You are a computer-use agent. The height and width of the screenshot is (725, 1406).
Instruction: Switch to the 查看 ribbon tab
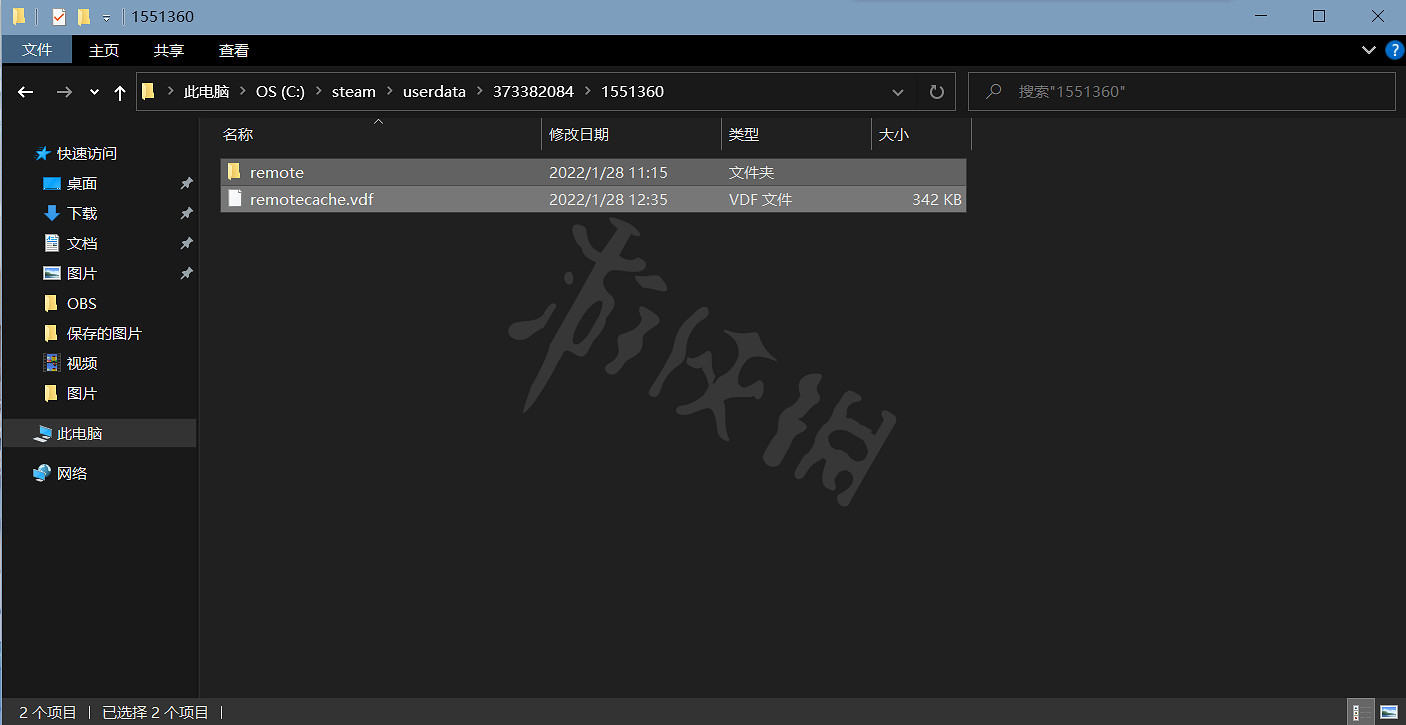click(233, 50)
